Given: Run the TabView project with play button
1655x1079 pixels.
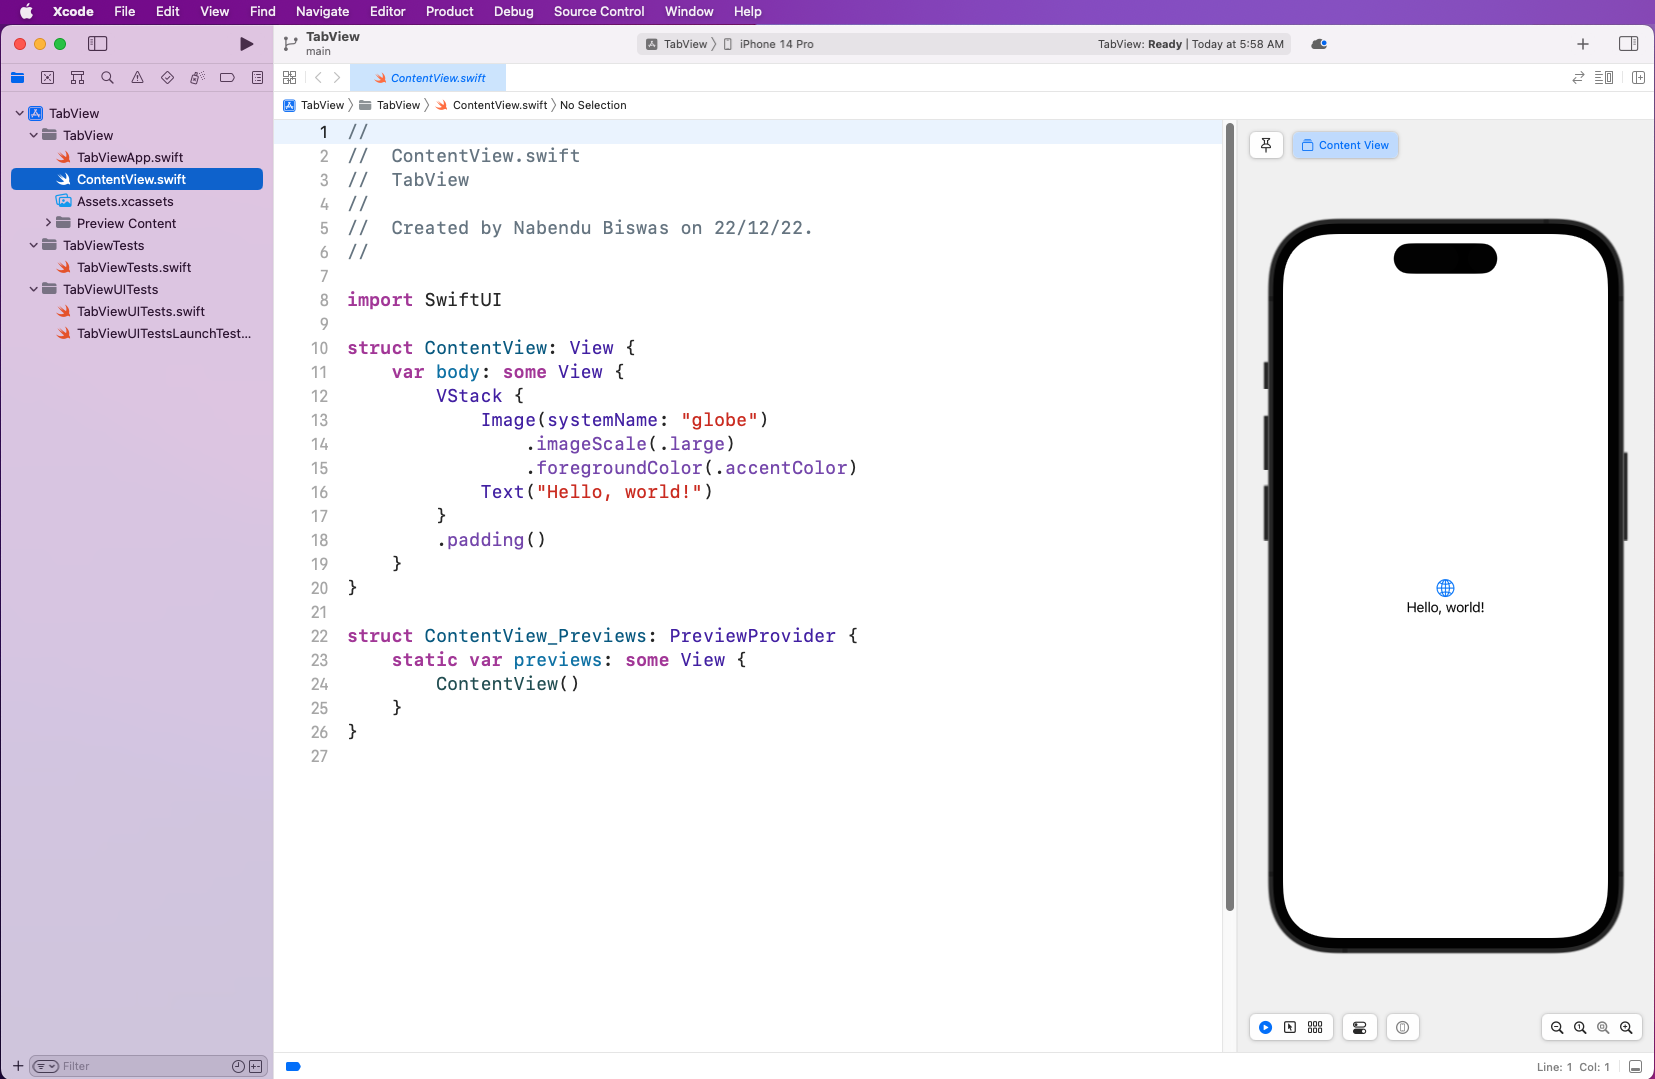Looking at the screenshot, I should point(246,44).
